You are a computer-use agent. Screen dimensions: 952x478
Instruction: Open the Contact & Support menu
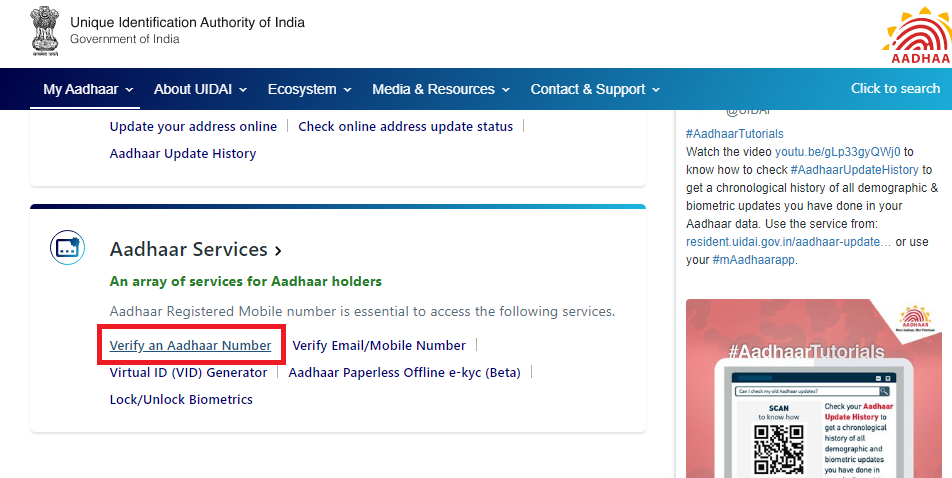[595, 89]
